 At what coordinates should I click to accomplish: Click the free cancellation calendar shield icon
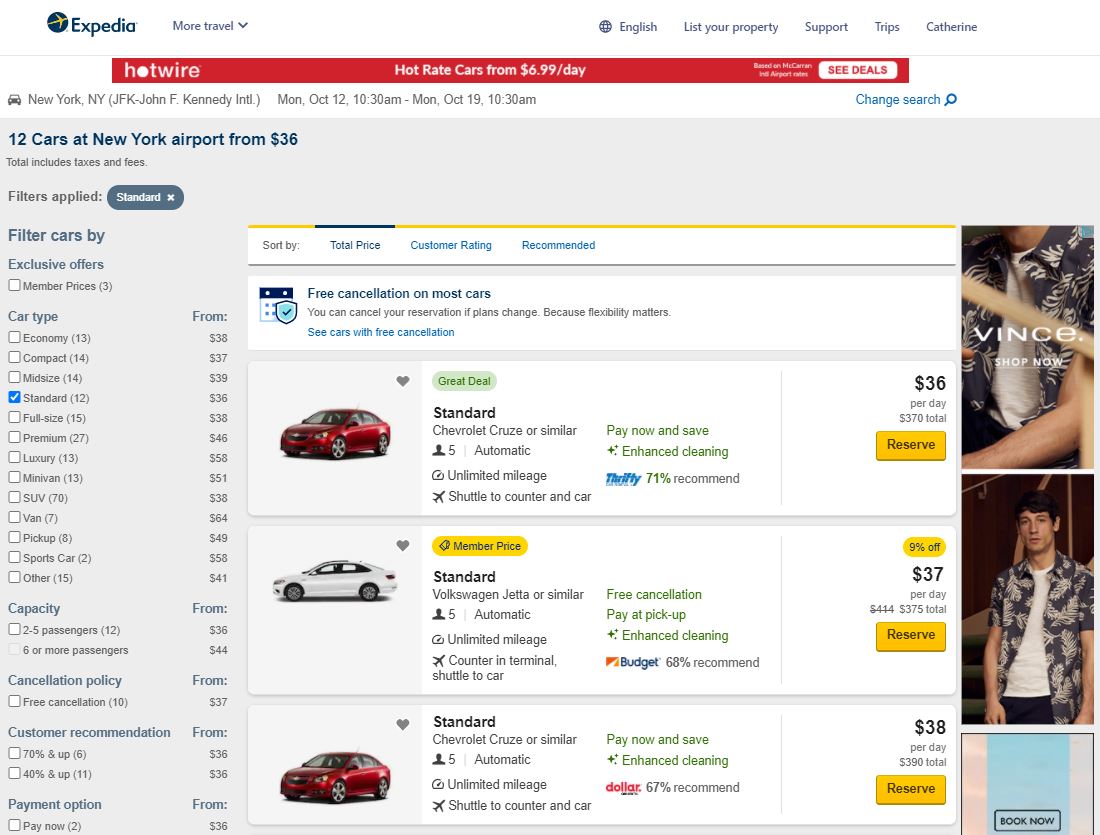278,305
